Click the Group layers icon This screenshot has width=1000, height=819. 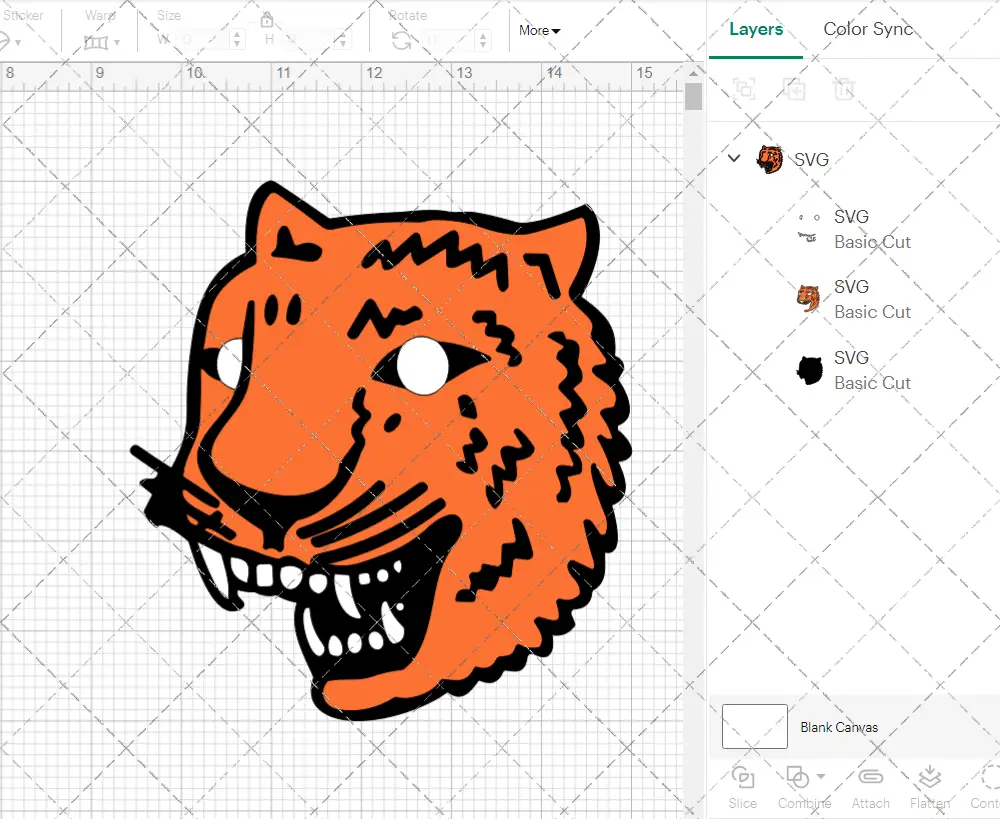coord(744,89)
